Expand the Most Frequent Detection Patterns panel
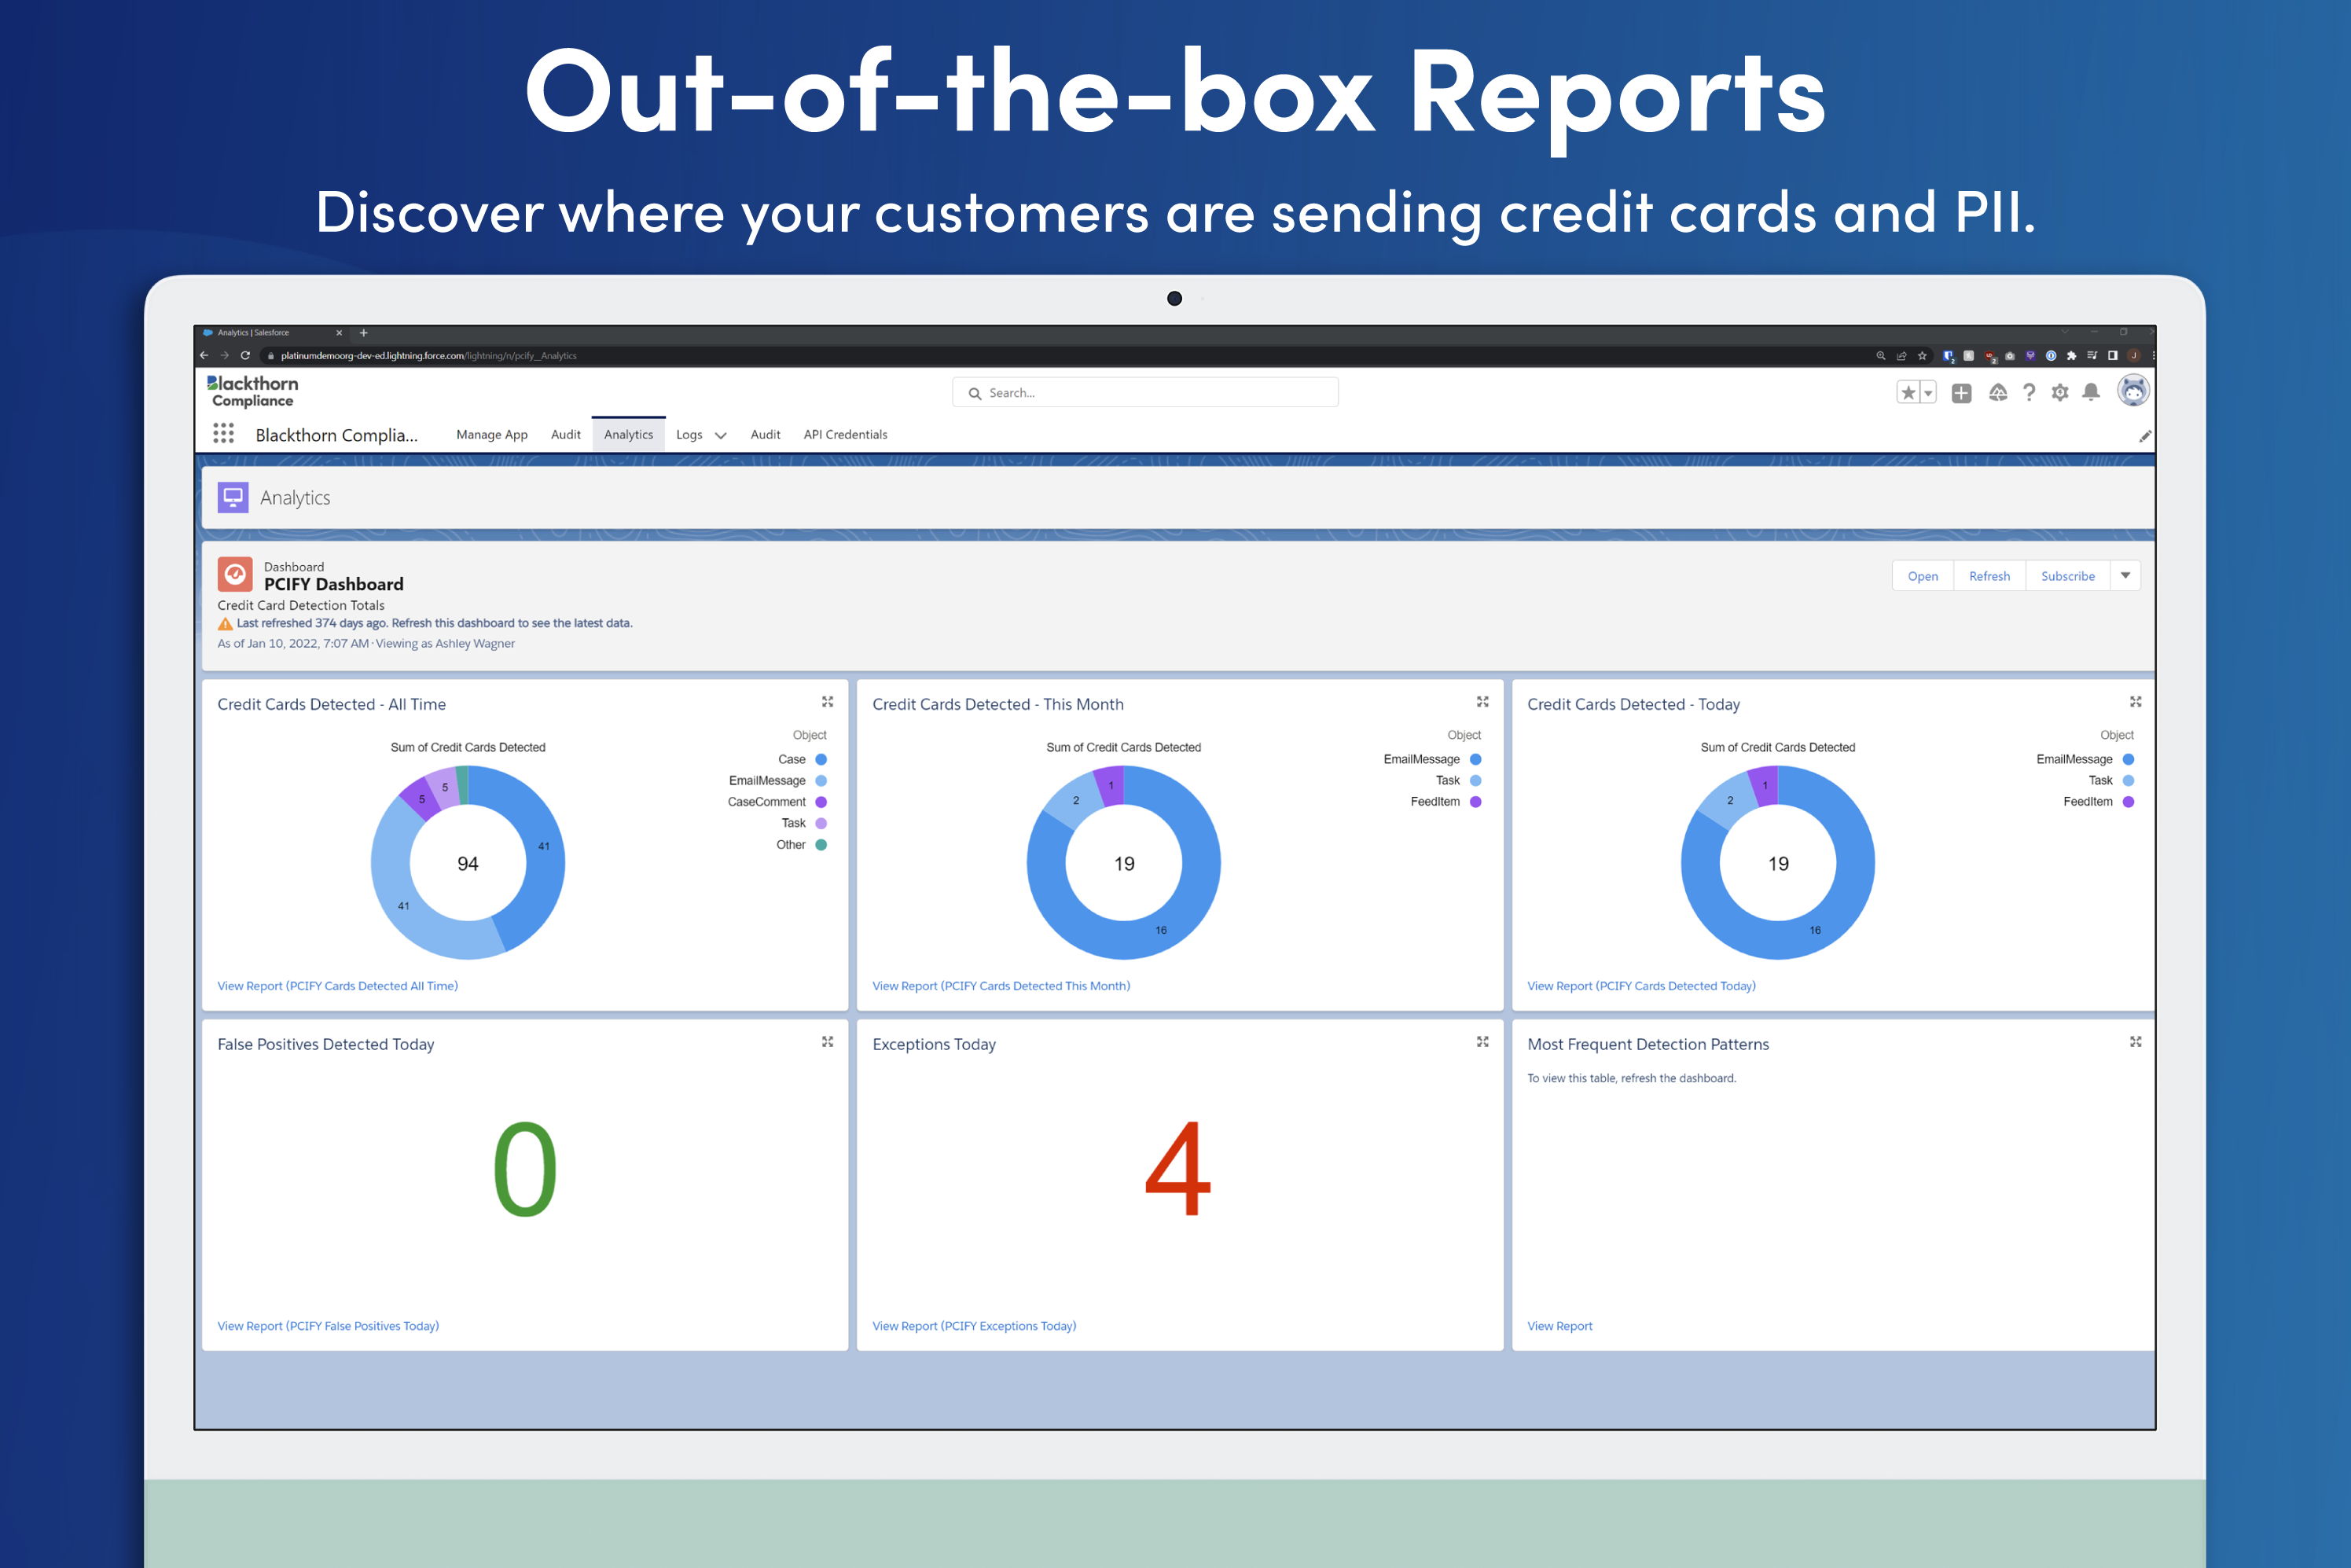Image resolution: width=2351 pixels, height=1568 pixels. pos(2135,1042)
